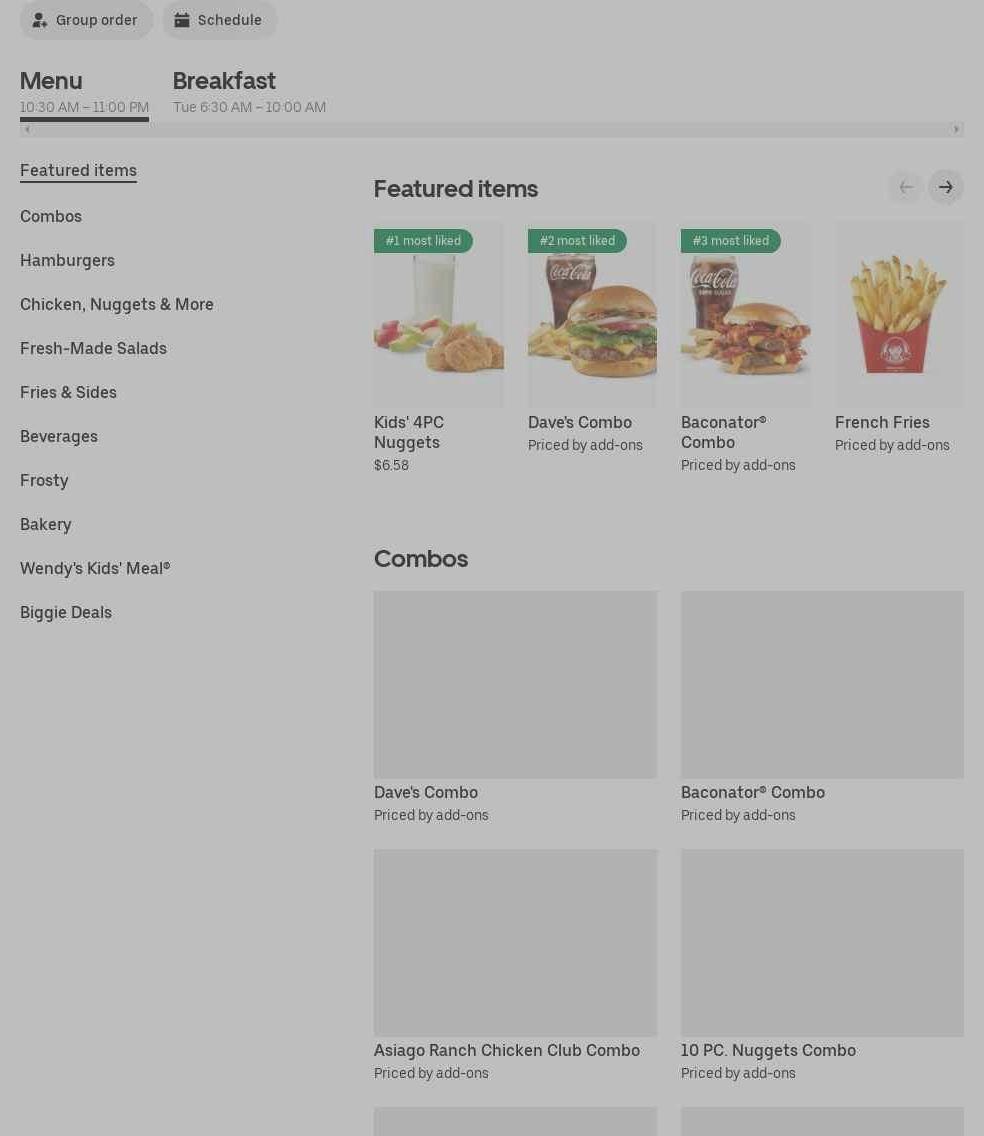Jump to Combos category in sidebar
The image size is (984, 1136).
tap(51, 217)
